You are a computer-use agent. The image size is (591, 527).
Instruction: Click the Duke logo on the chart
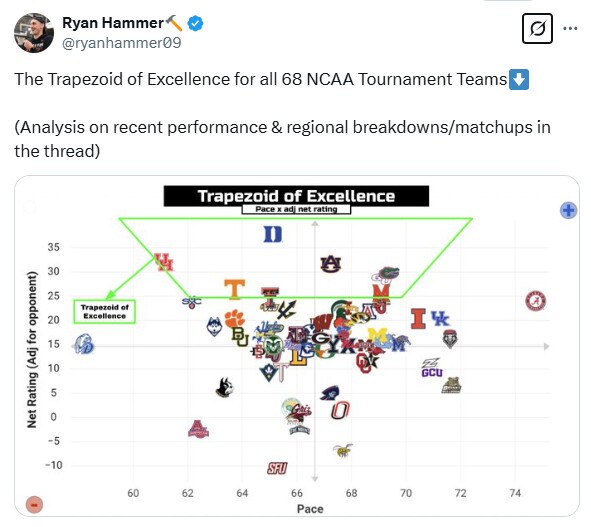(x=273, y=234)
